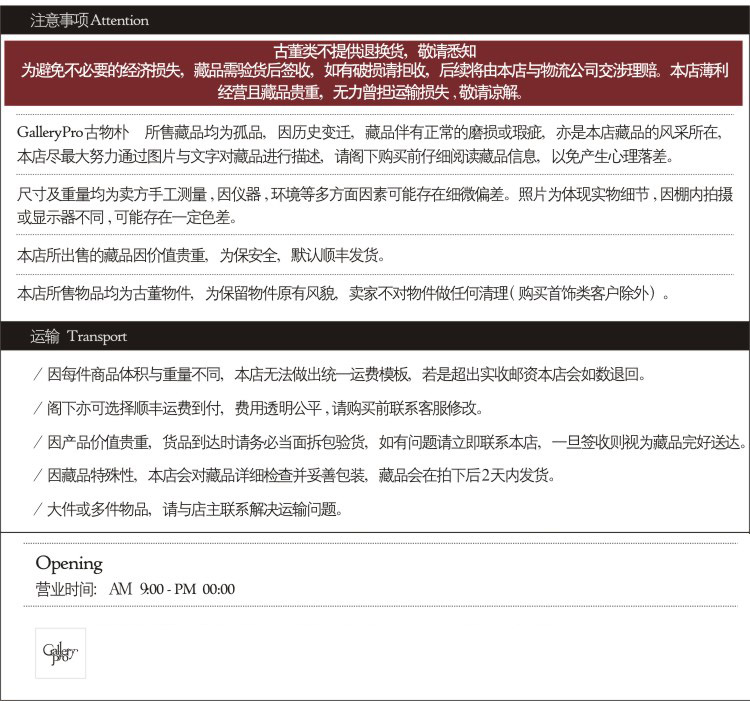The width and height of the screenshot is (750, 701).
Task: Click the transport line 因产品价值贵重
Action: (390, 442)
